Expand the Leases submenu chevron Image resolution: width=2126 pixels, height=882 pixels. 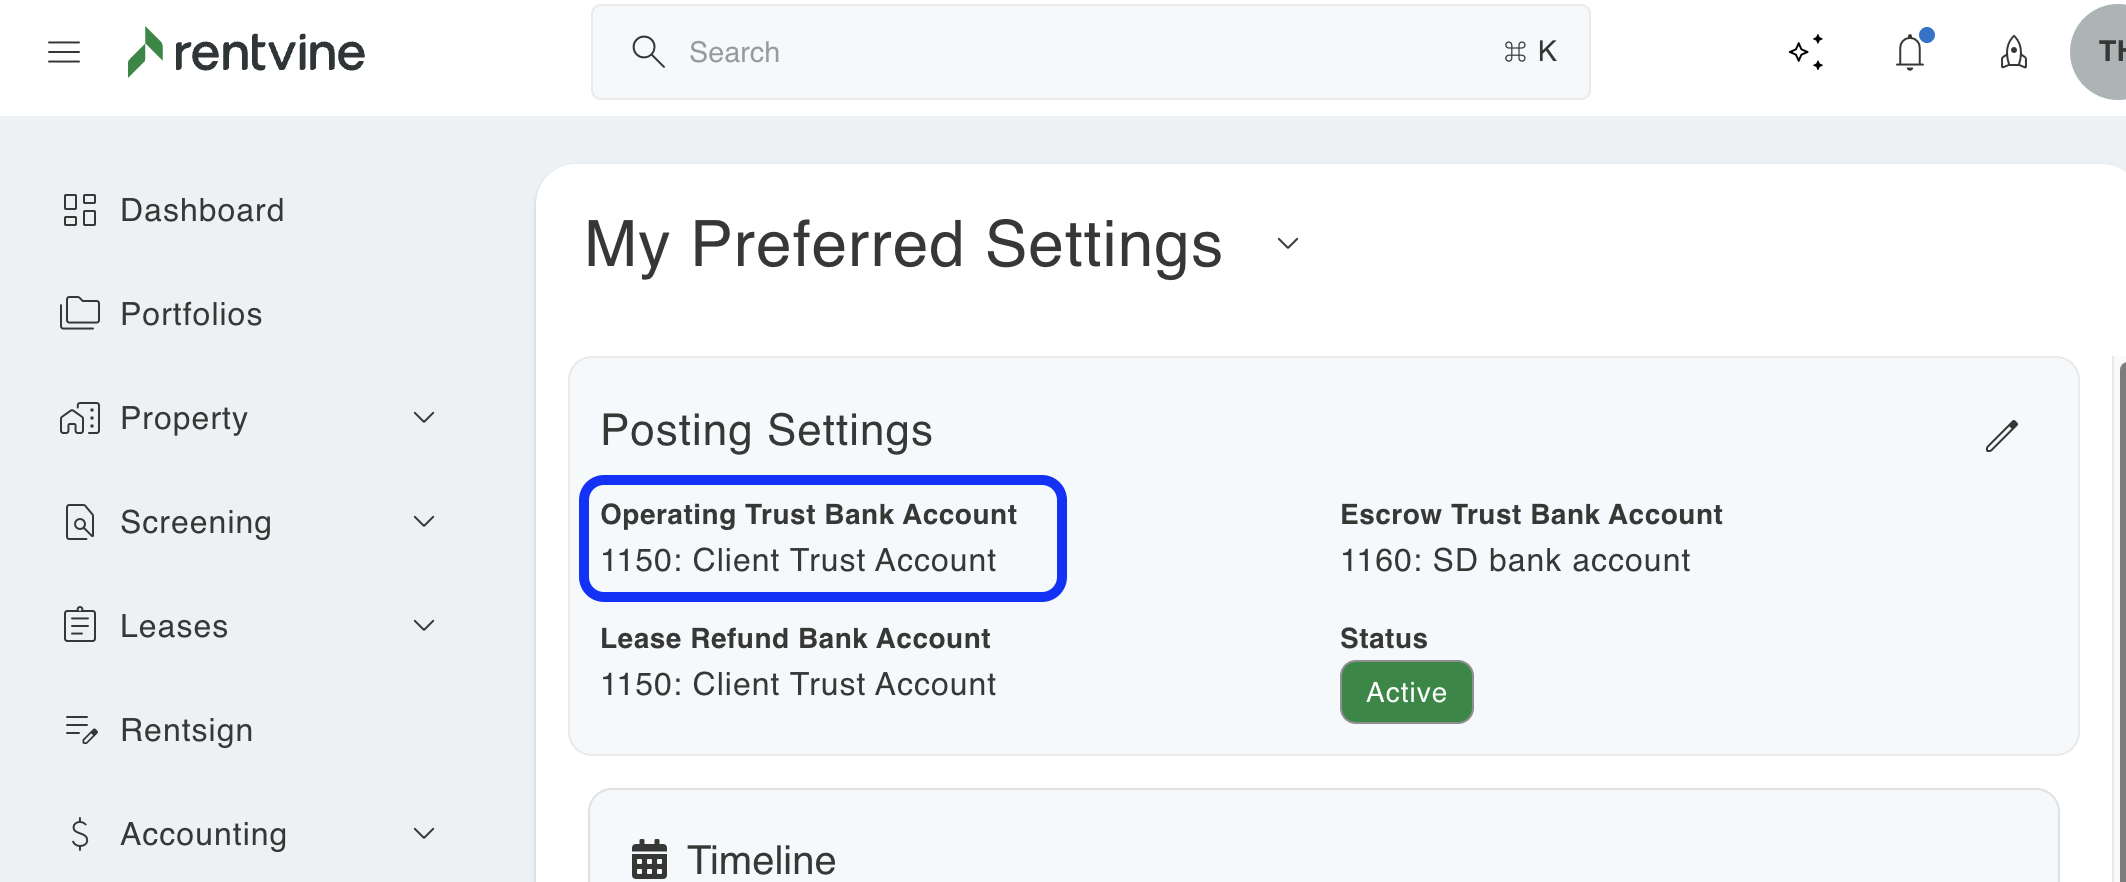tap(424, 626)
